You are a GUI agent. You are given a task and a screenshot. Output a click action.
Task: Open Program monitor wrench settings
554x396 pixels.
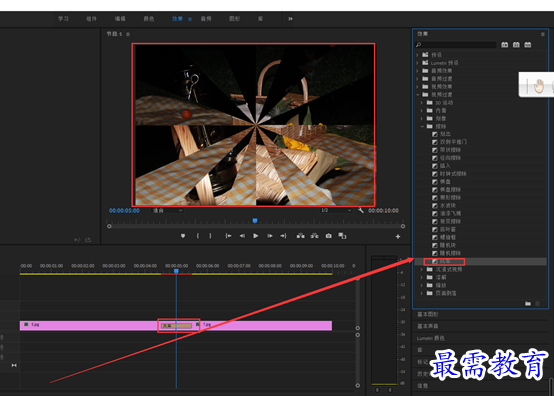point(361,211)
